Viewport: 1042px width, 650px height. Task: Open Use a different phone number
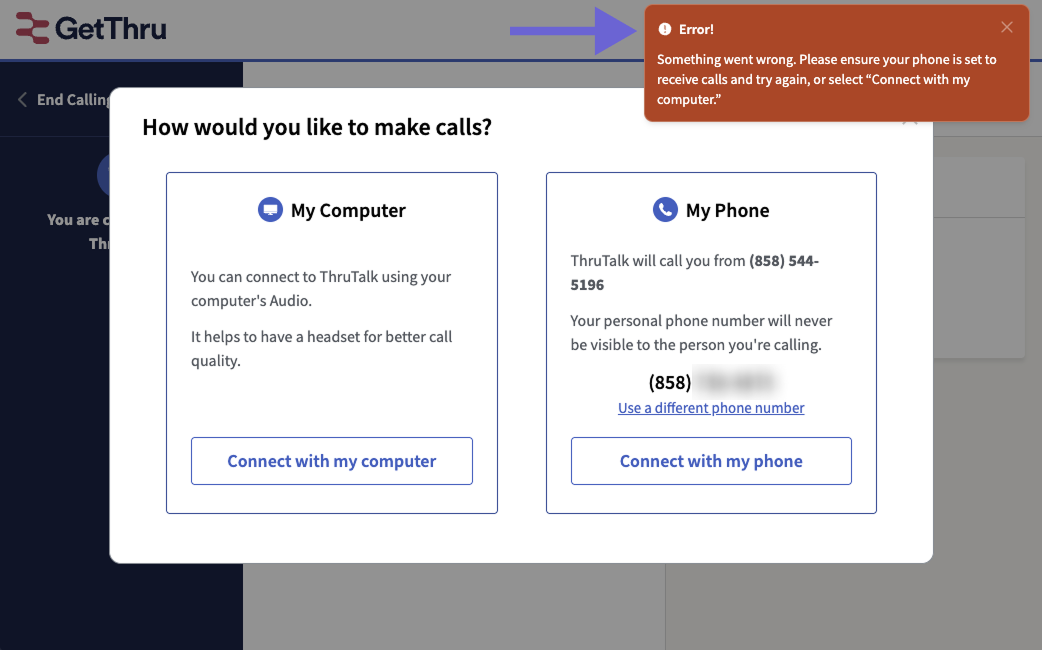click(711, 408)
